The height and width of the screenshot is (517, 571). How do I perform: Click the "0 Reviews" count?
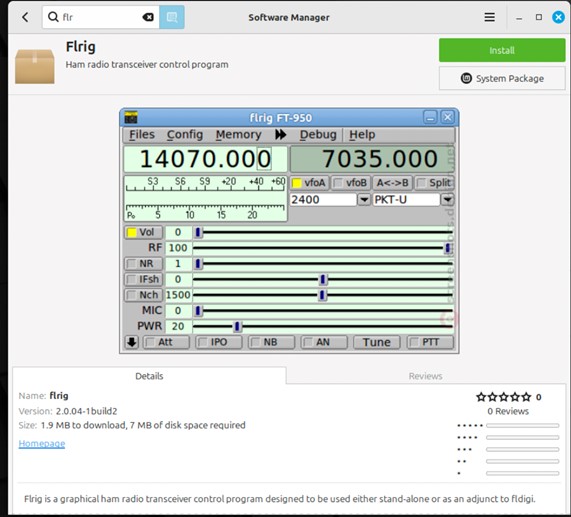point(508,411)
